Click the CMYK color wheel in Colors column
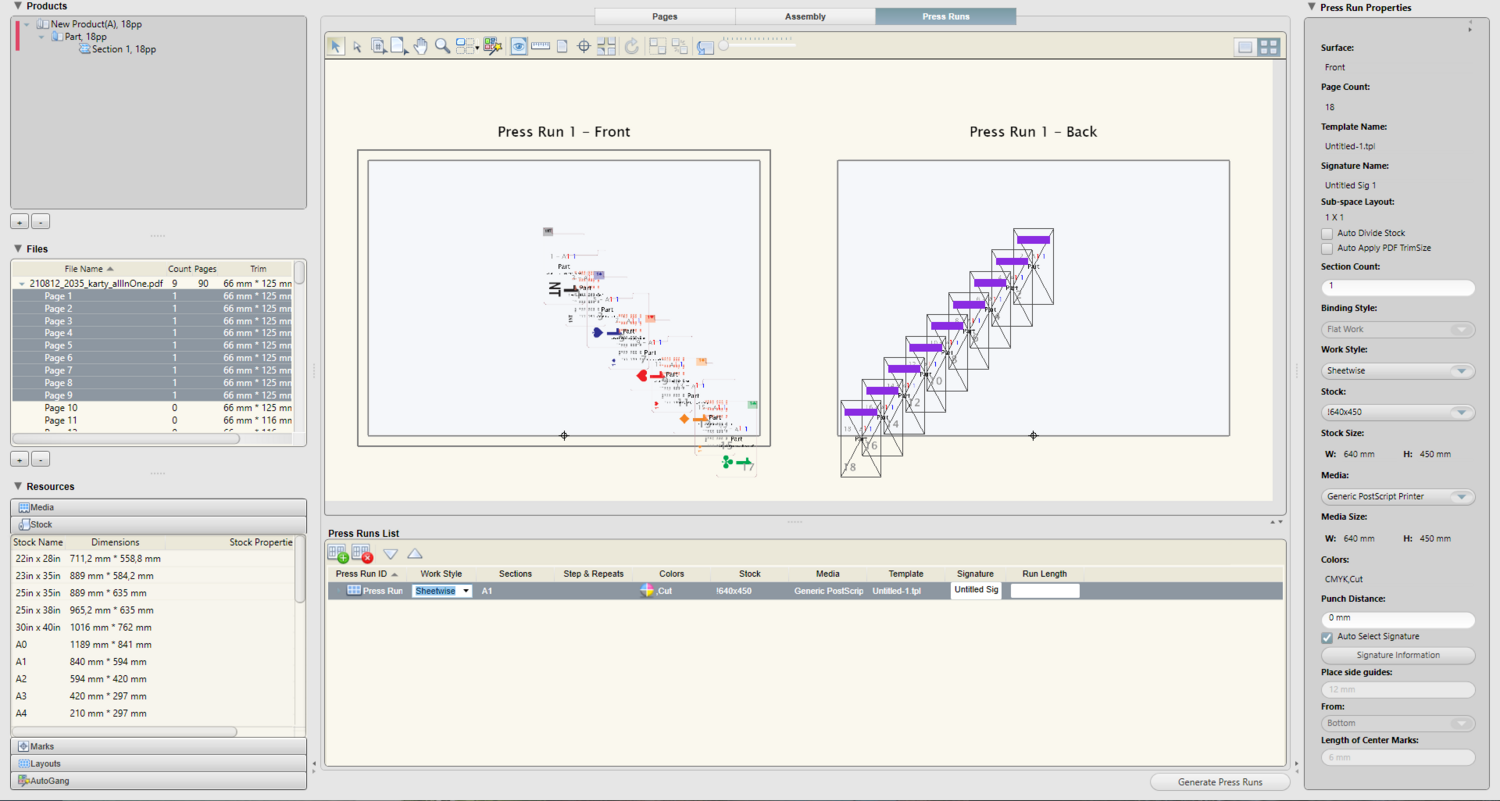The width and height of the screenshot is (1500, 801). click(647, 591)
